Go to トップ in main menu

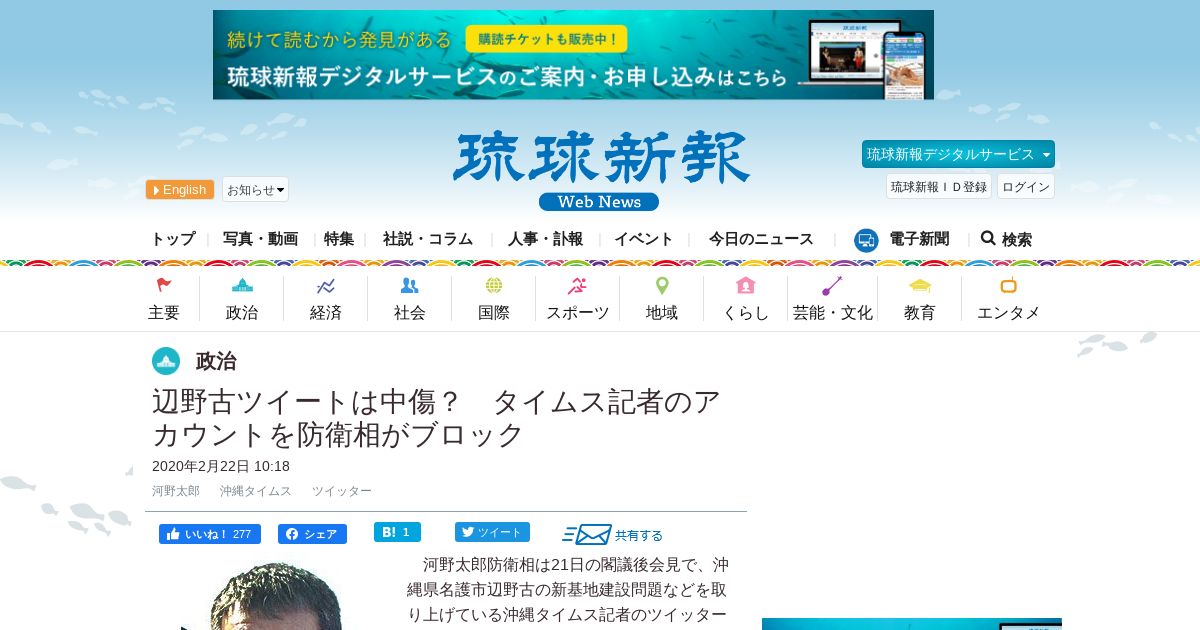pyautogui.click(x=173, y=239)
